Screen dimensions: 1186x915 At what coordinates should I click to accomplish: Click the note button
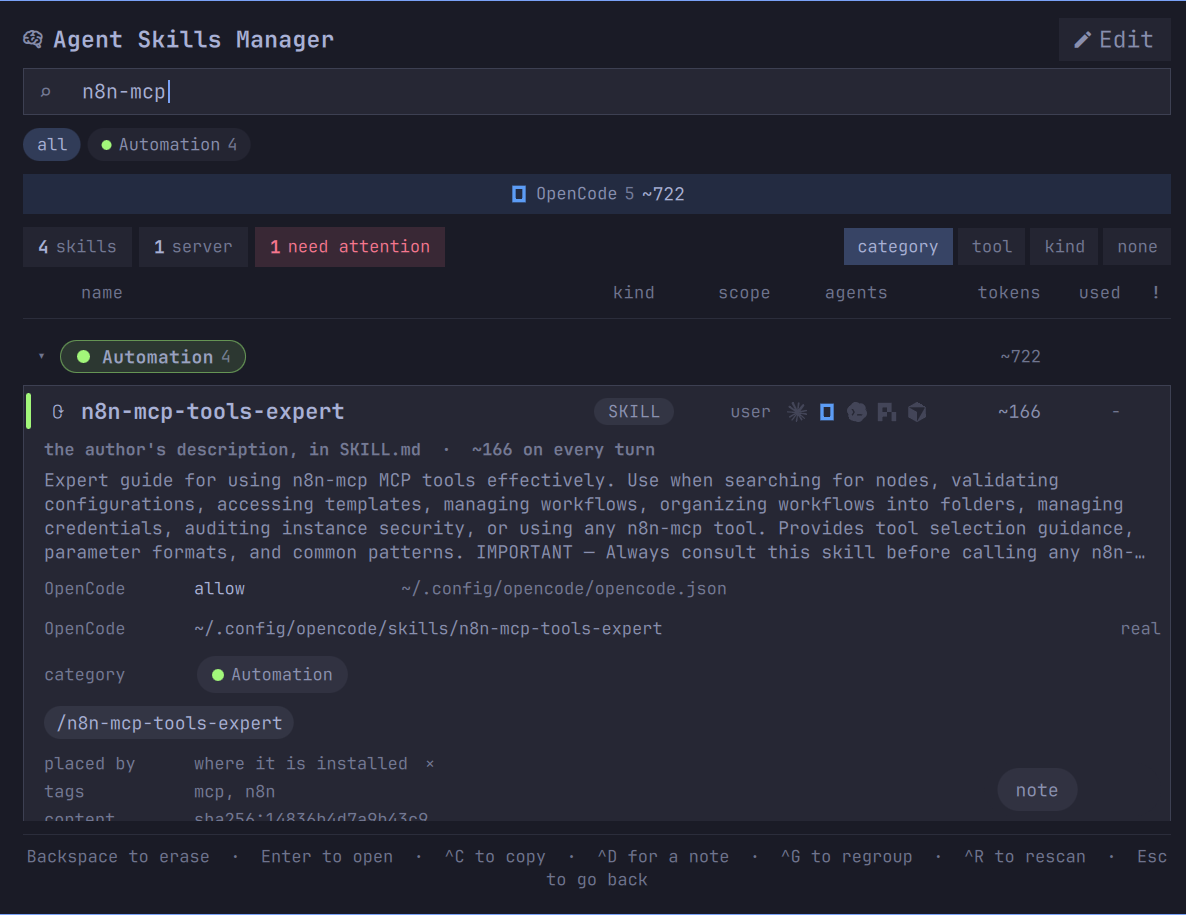point(1037,790)
